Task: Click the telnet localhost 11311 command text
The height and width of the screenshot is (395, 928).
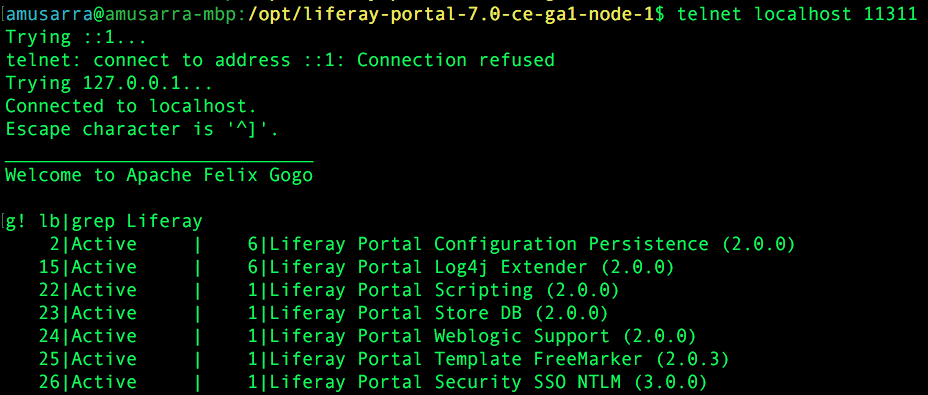Action: (x=797, y=14)
